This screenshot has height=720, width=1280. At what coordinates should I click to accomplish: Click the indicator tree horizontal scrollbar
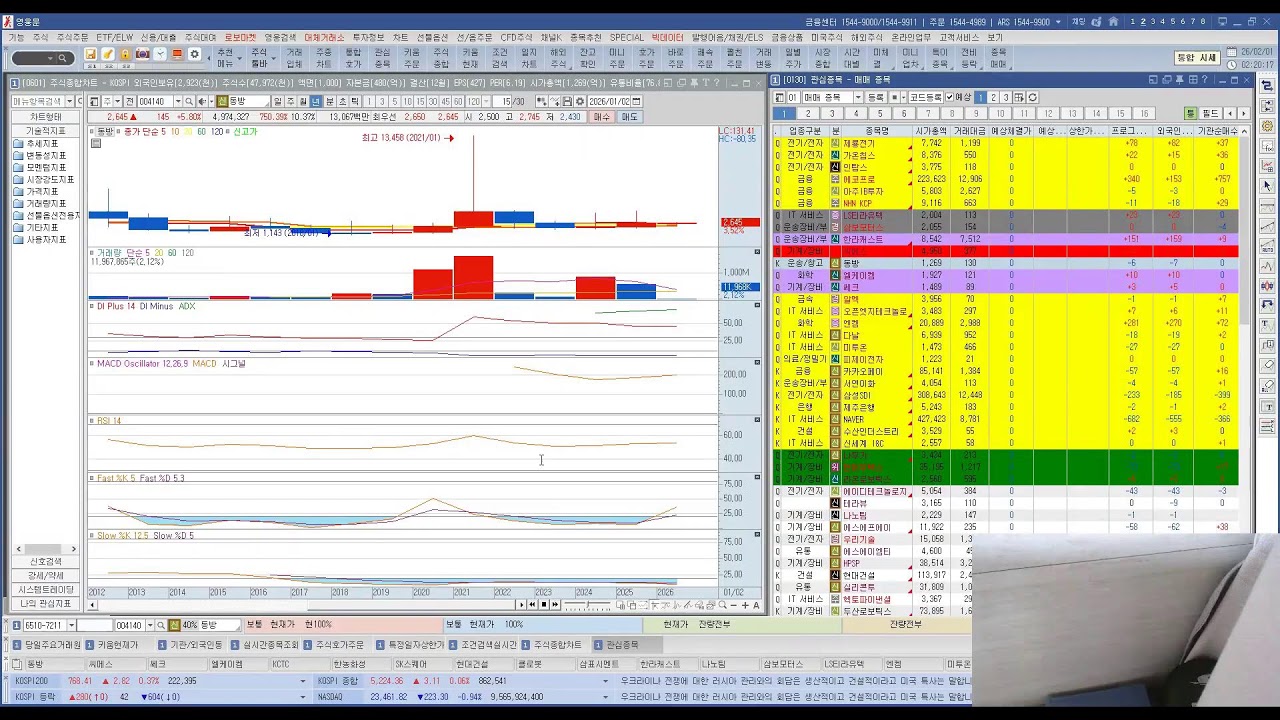[45, 549]
